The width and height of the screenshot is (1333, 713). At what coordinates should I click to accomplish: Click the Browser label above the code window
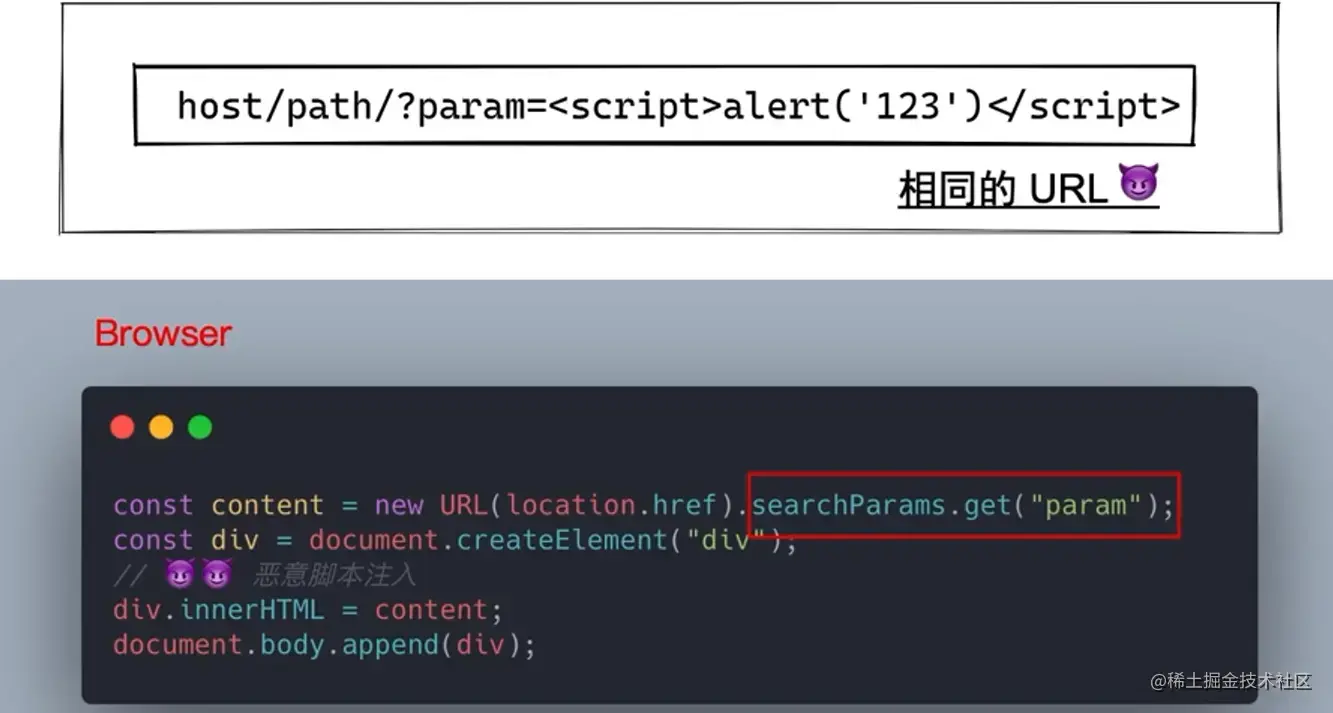click(x=162, y=333)
